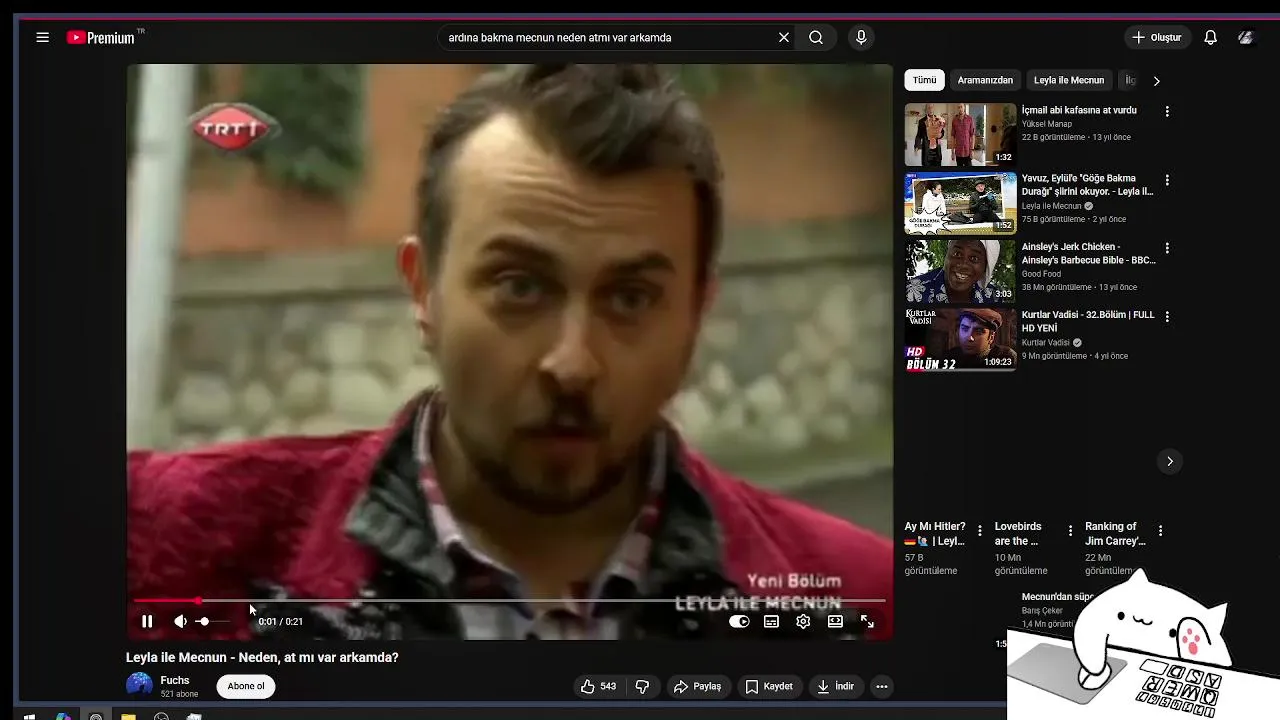Enter fullscreen mode in the player

click(x=867, y=621)
